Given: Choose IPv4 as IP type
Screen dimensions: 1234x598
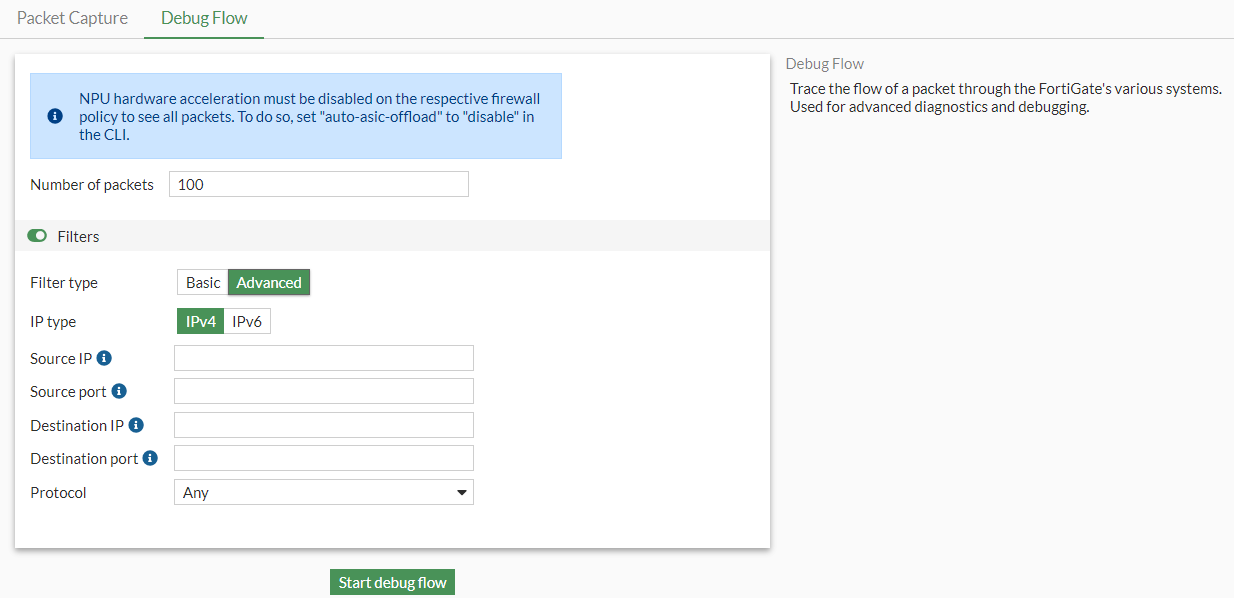Looking at the screenshot, I should (201, 321).
